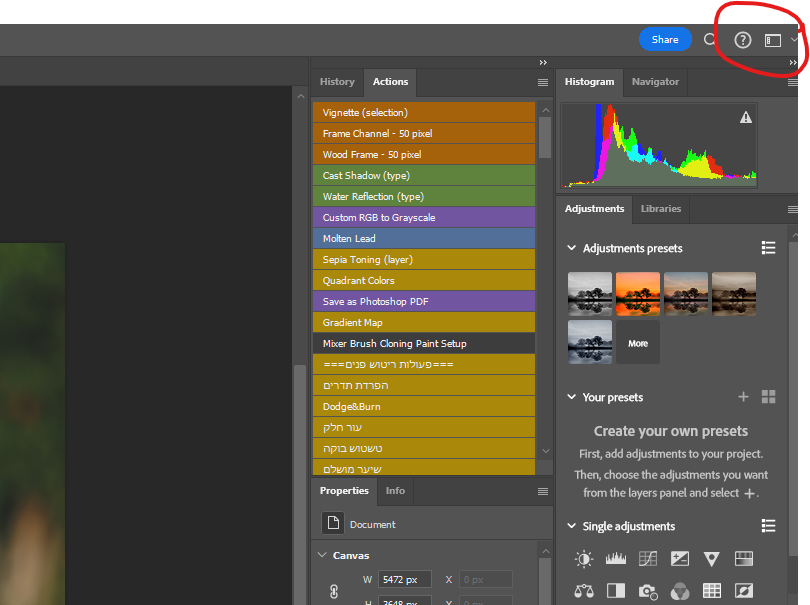
Task: Collapse the Single adjustments section
Action: (571, 527)
